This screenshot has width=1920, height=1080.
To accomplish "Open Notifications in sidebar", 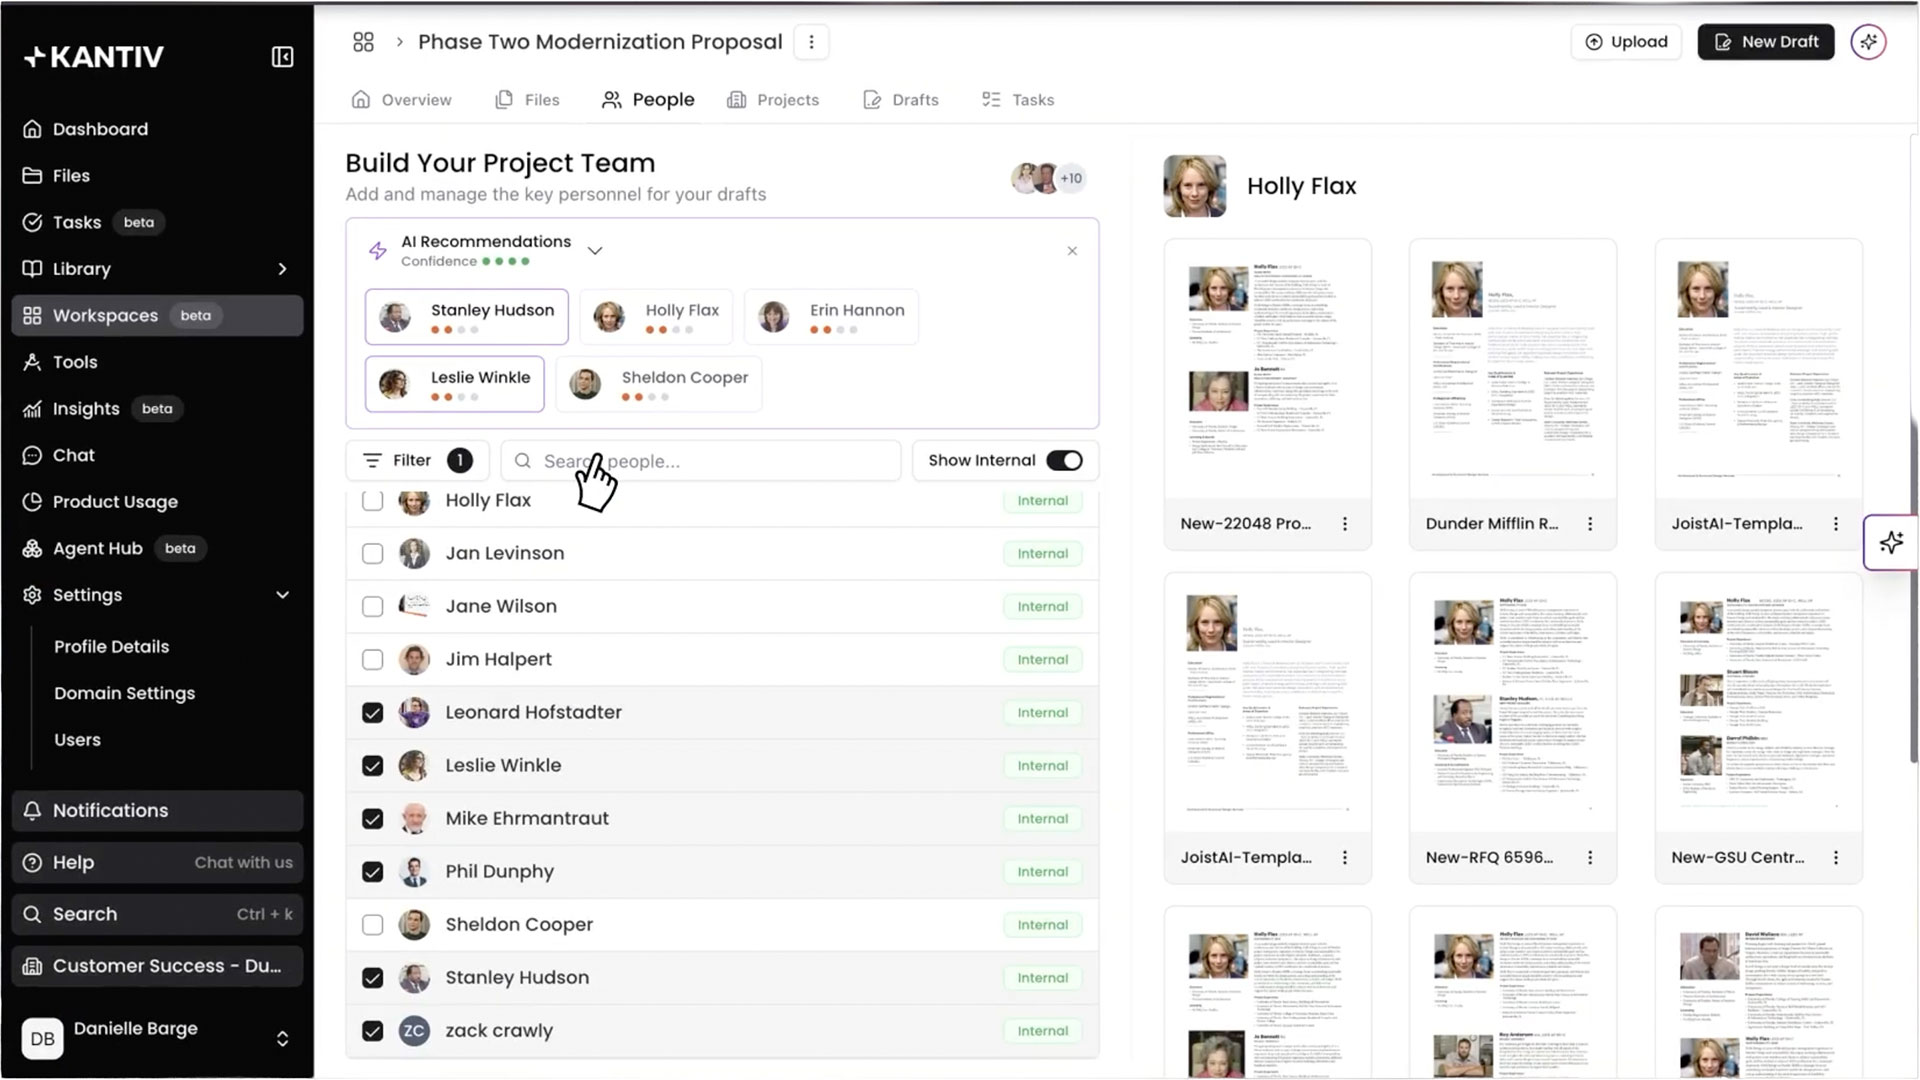I will click(157, 811).
